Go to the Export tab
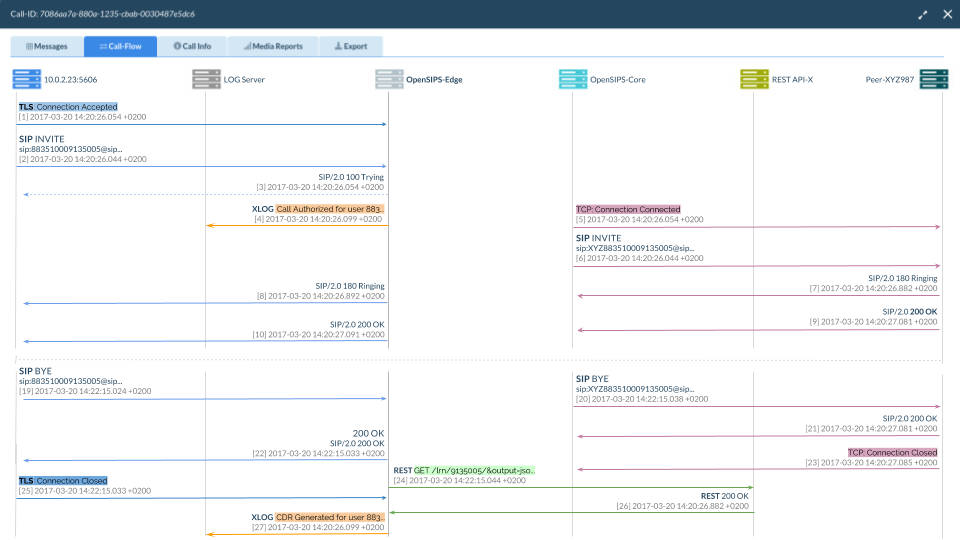960x540 pixels. pyautogui.click(x=350, y=46)
